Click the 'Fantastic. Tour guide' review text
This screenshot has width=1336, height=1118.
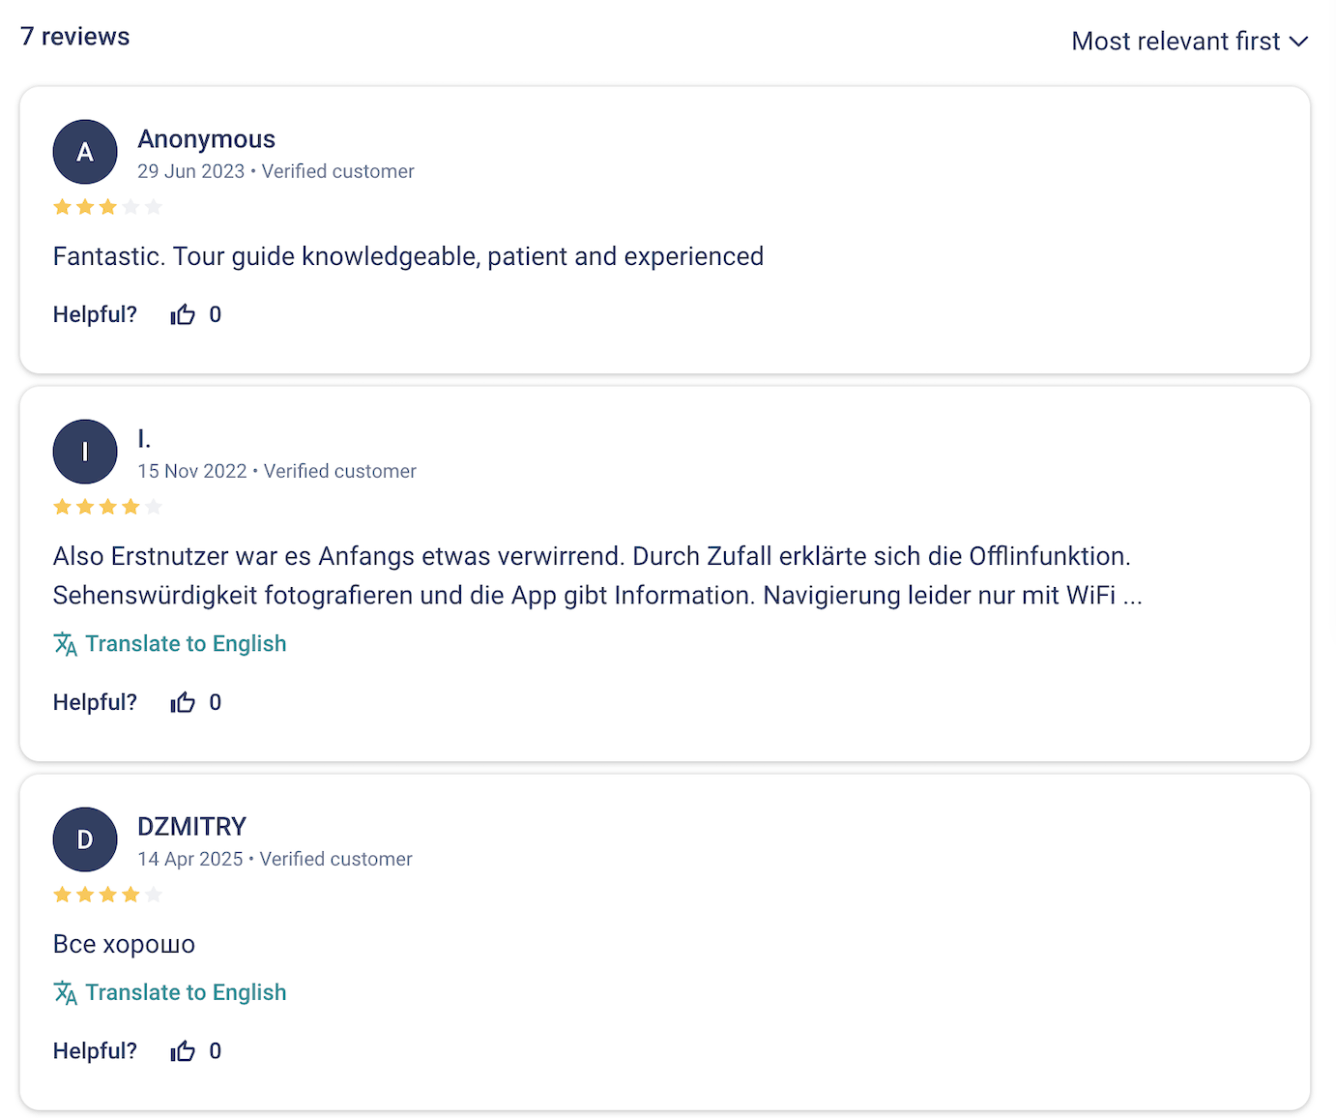click(x=408, y=257)
